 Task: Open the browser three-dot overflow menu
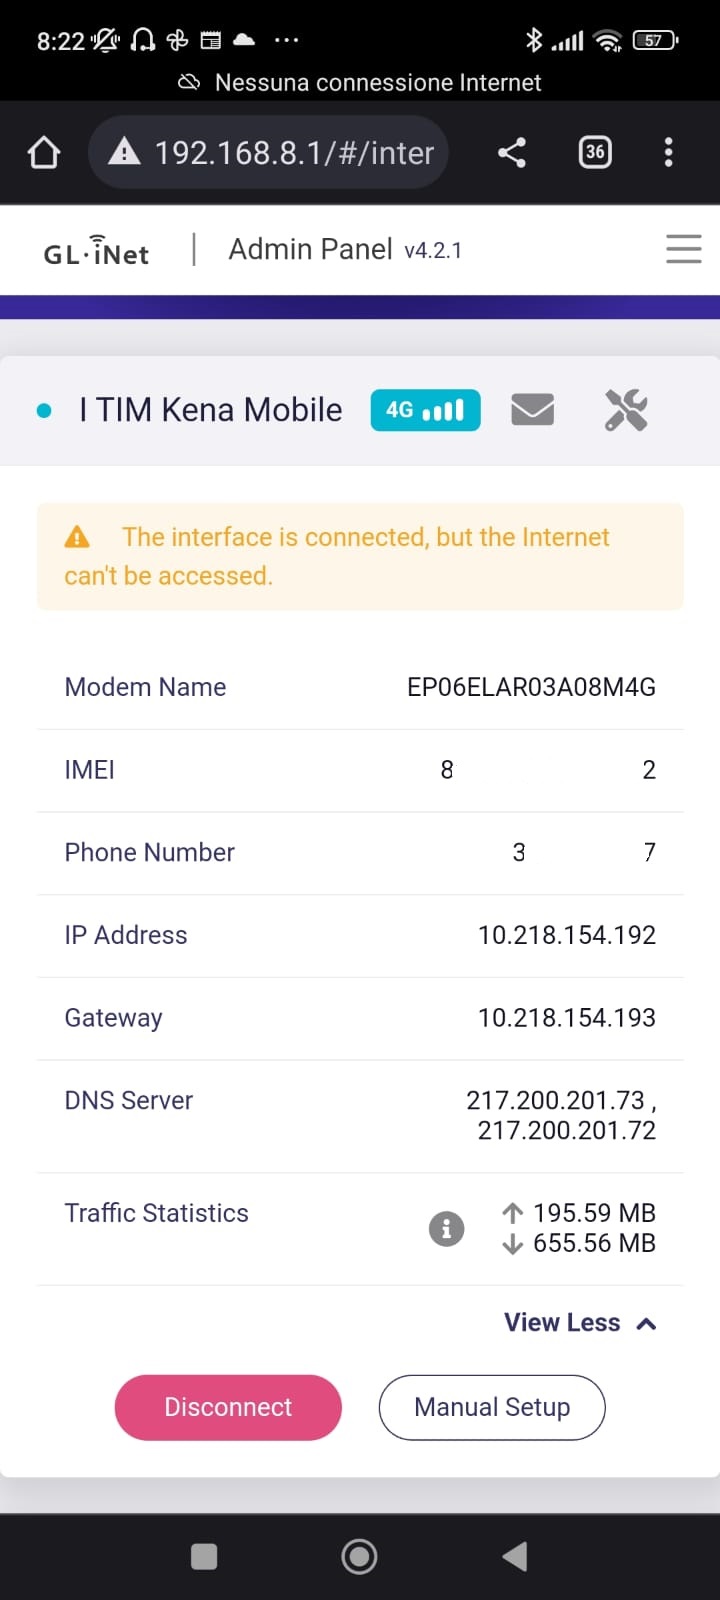click(x=668, y=153)
